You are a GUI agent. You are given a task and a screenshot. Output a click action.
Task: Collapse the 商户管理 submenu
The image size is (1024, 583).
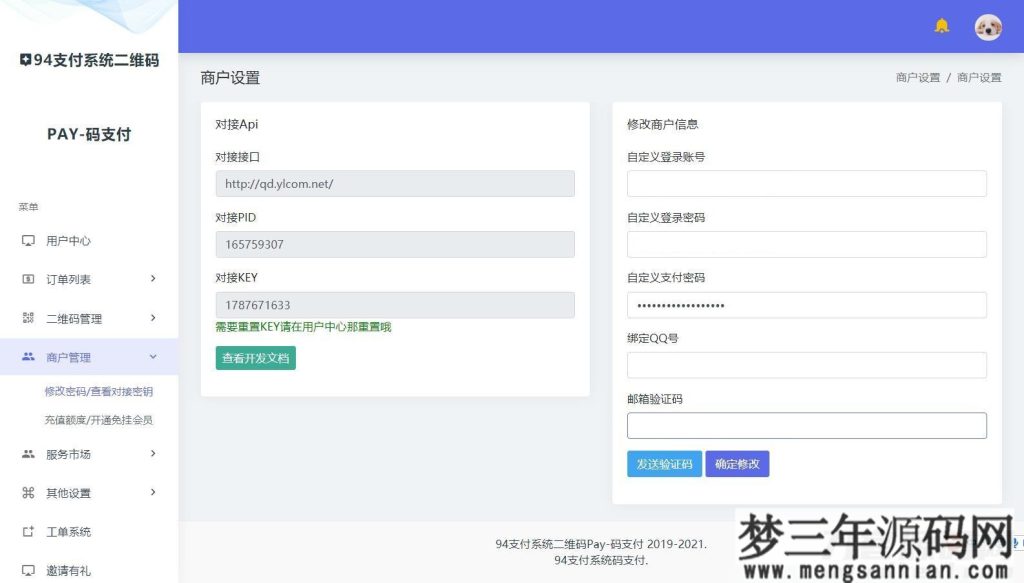click(x=153, y=356)
